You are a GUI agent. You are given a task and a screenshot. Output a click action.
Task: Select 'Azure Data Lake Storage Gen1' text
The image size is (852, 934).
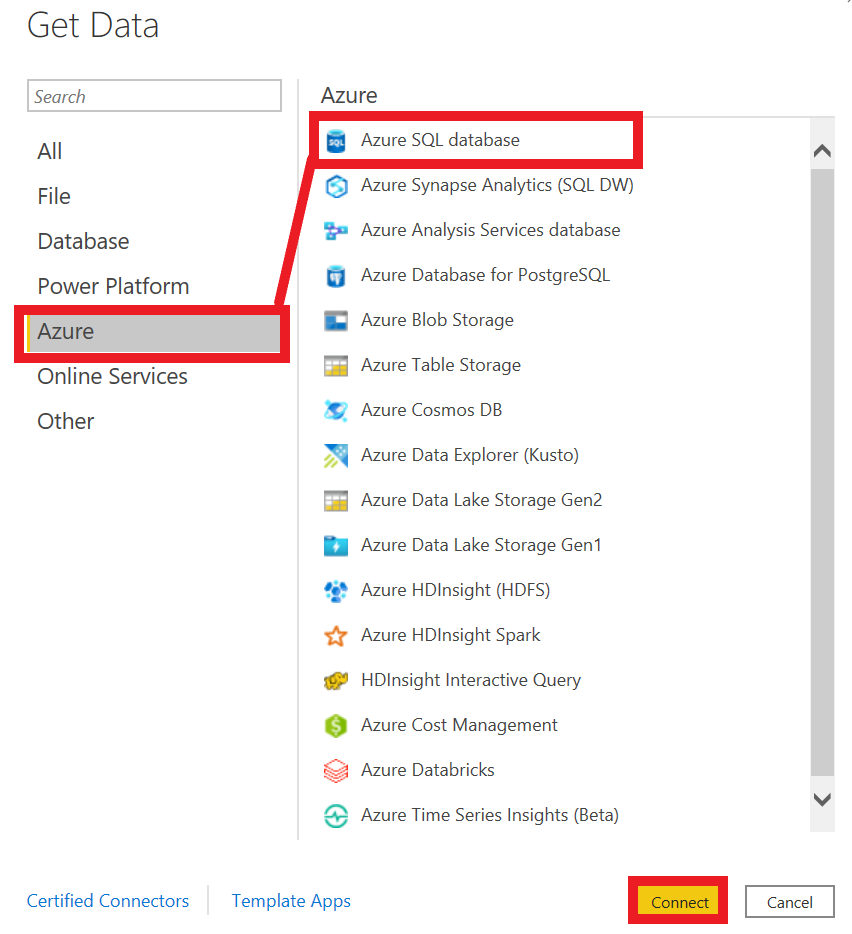pos(481,546)
